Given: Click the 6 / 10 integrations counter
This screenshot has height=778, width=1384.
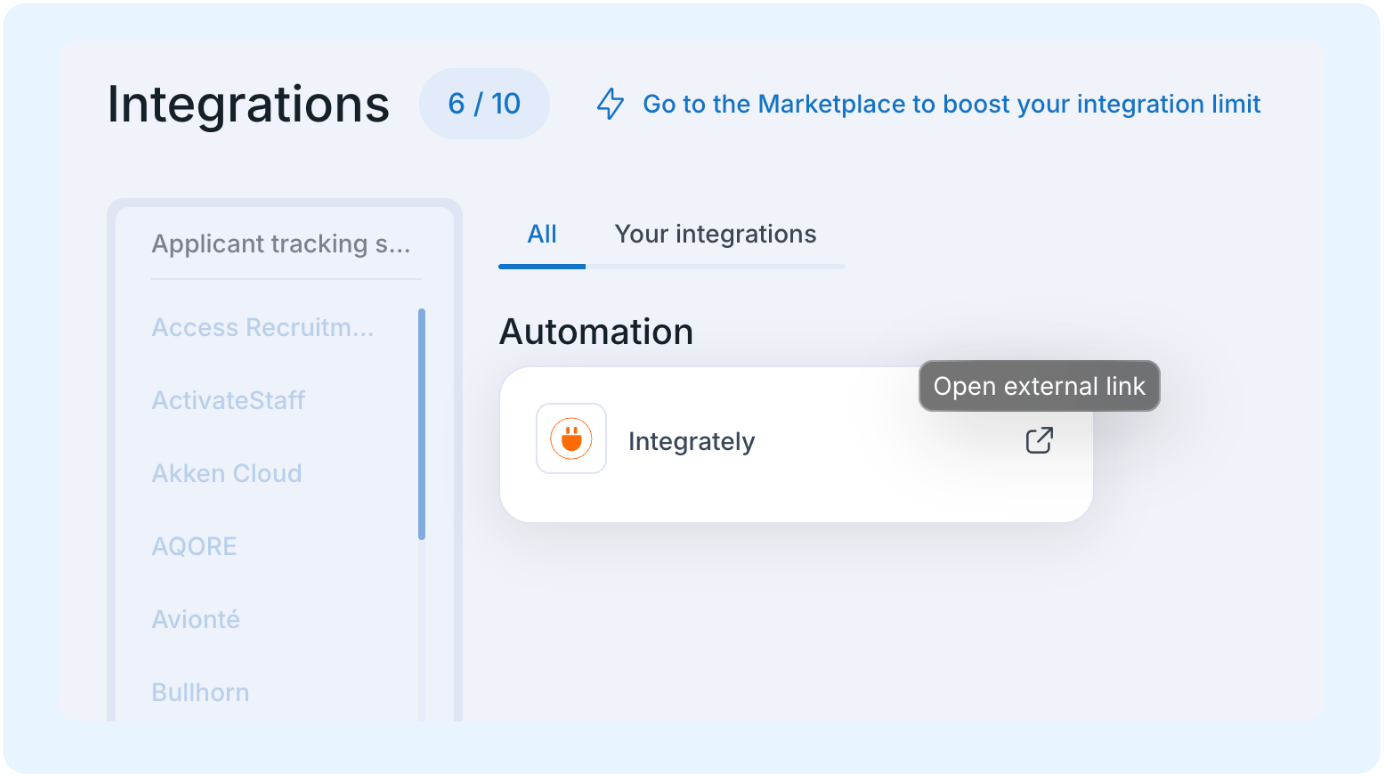Looking at the screenshot, I should coord(484,104).
